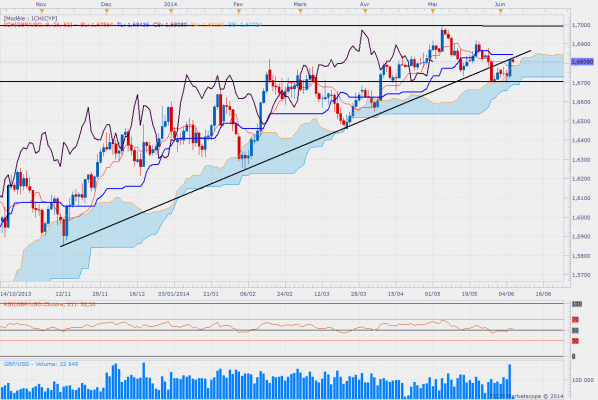Click the 14/10/2013 date label
The height and width of the screenshot is (400, 598).
click(x=16, y=294)
